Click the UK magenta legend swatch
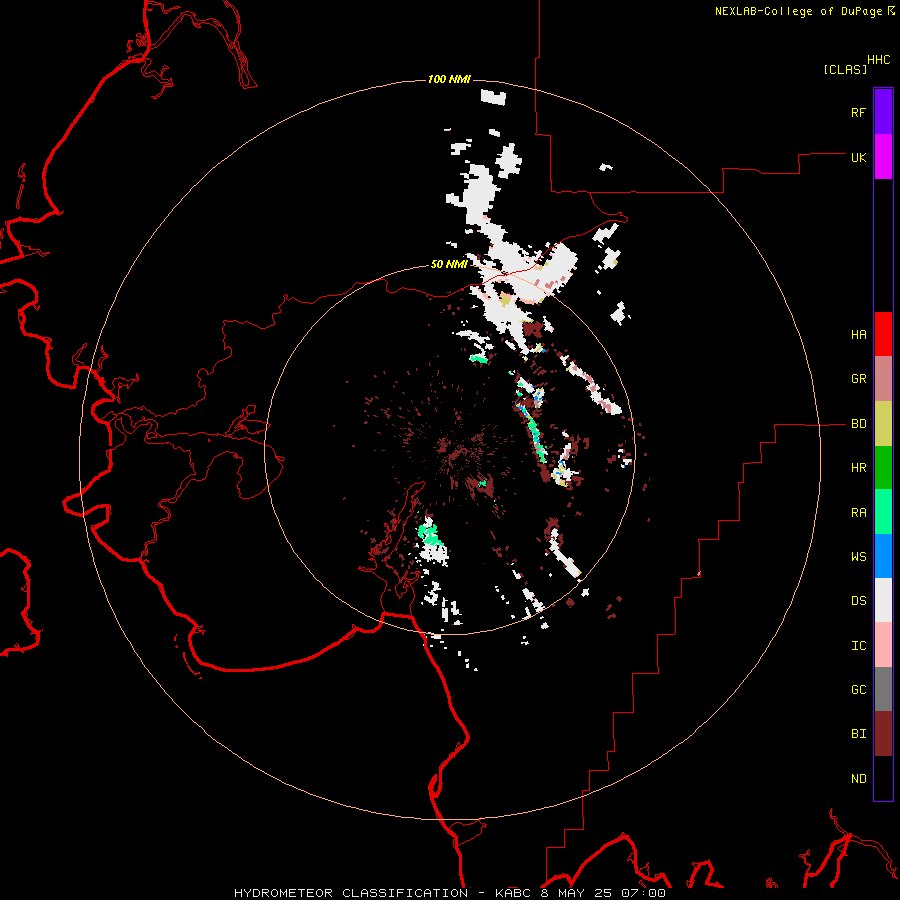 pos(883,157)
